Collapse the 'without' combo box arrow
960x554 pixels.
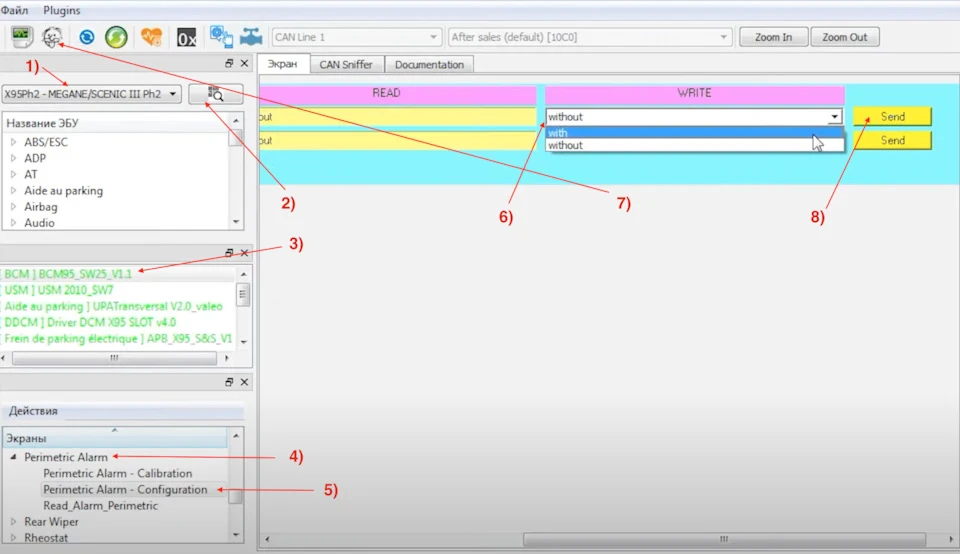tap(834, 116)
